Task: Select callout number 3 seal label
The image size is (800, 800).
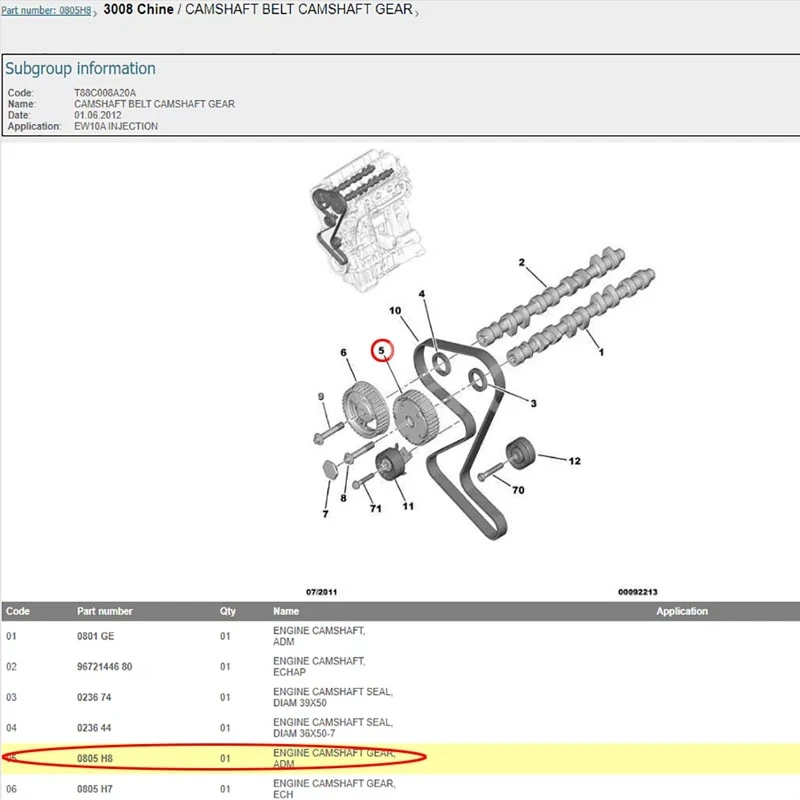Action: pyautogui.click(x=534, y=404)
